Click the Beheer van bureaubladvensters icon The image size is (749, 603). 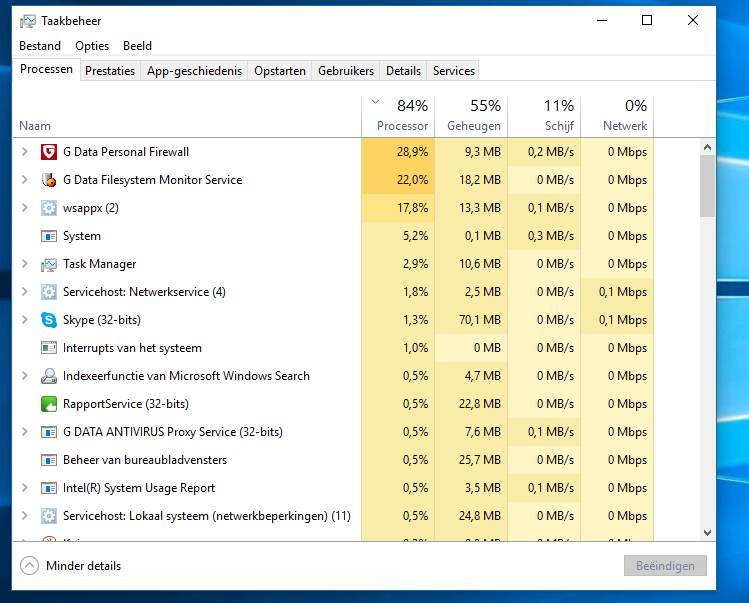[x=49, y=460]
